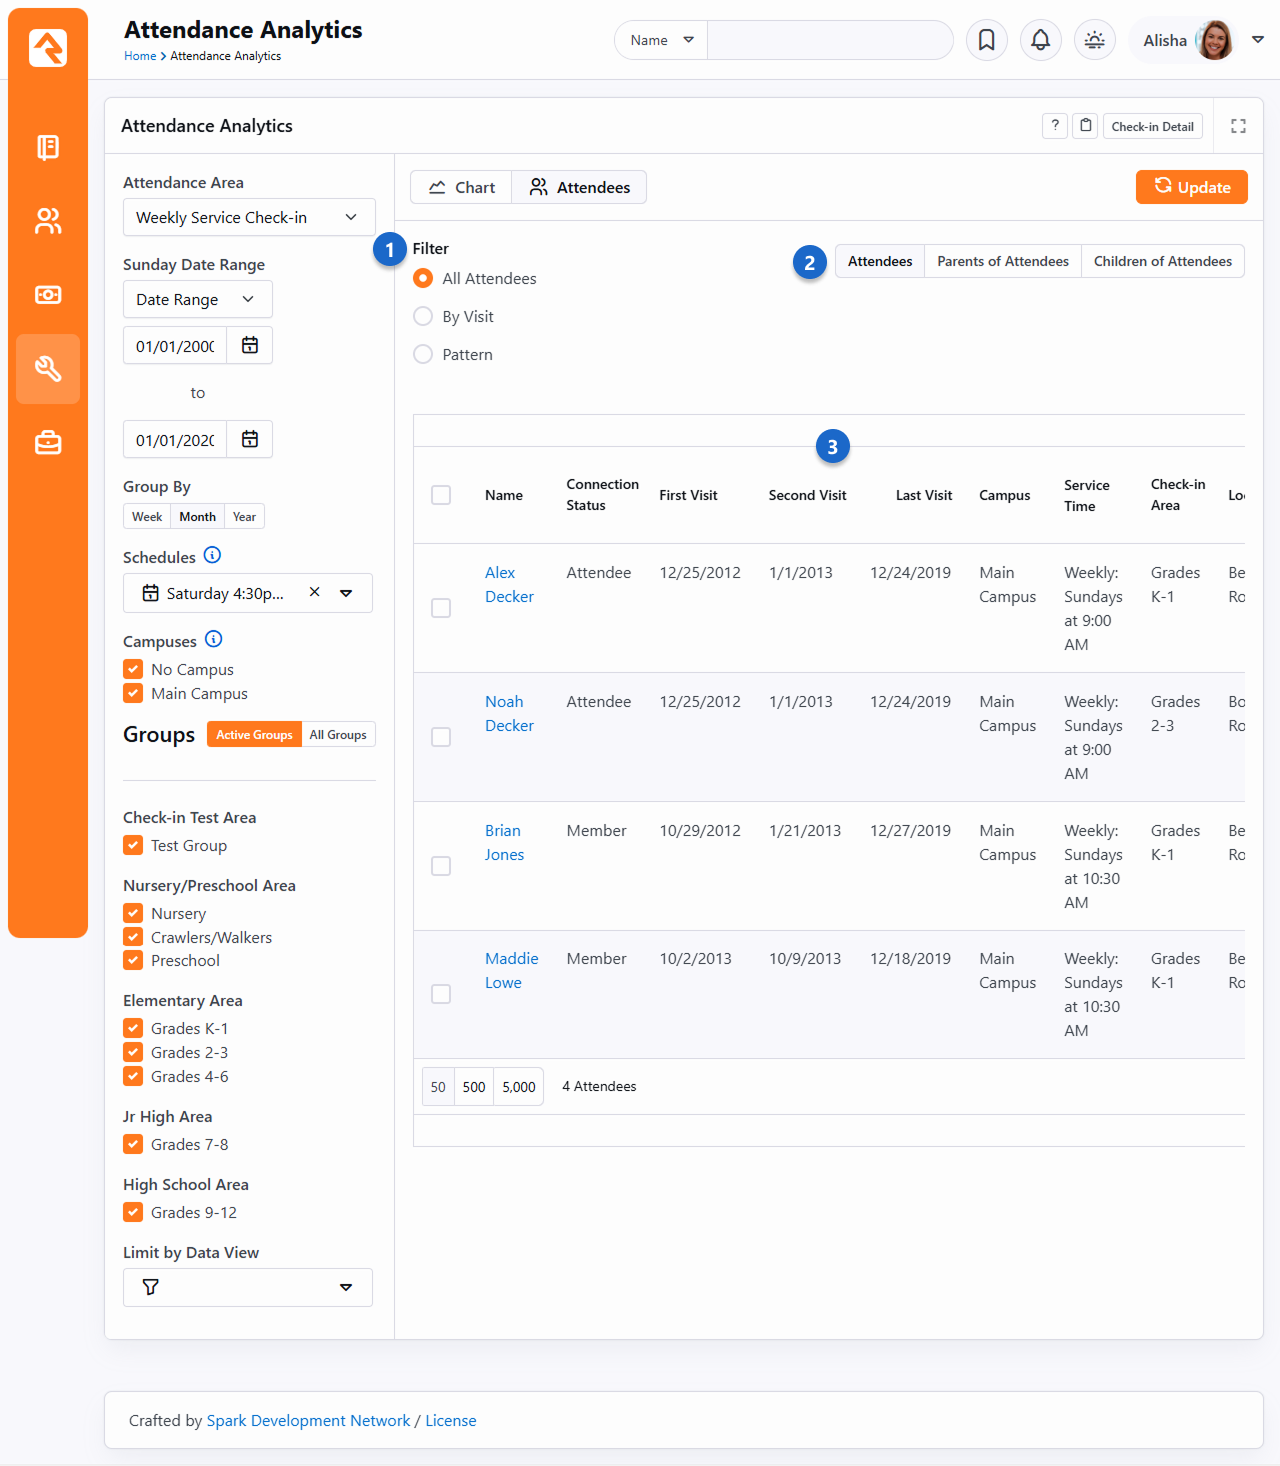Click the header search input field
Viewport: 1280px width, 1466px height.
pos(830,40)
